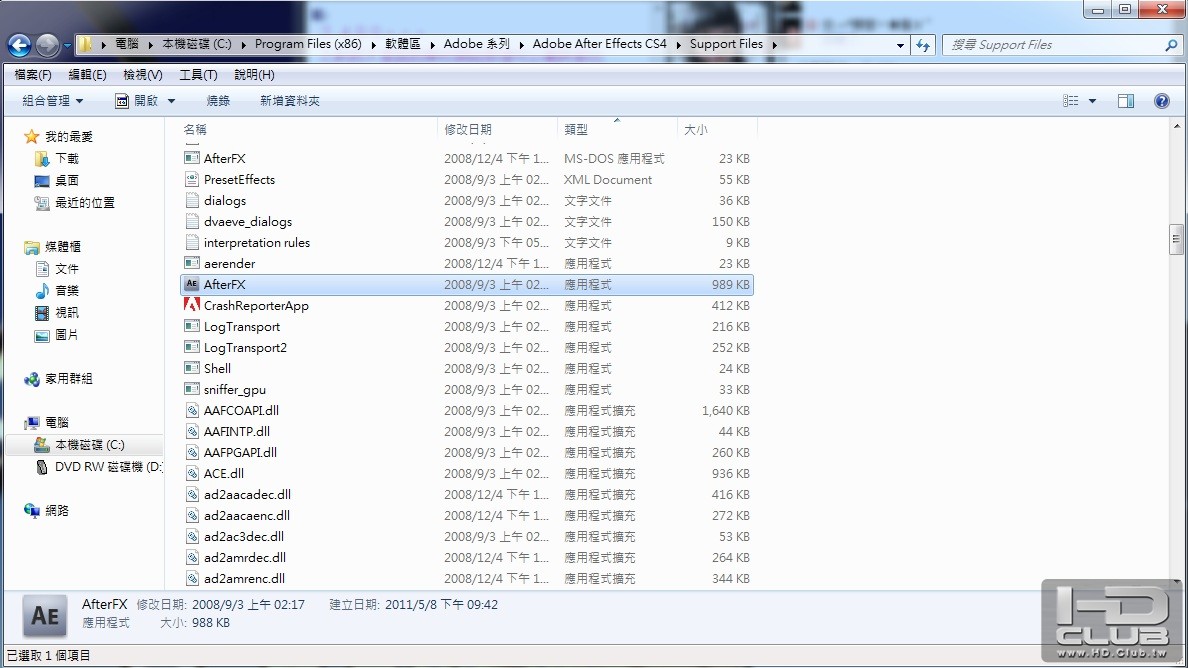Click the PresetEffects XML file icon
The height and width of the screenshot is (668, 1188).
[192, 179]
